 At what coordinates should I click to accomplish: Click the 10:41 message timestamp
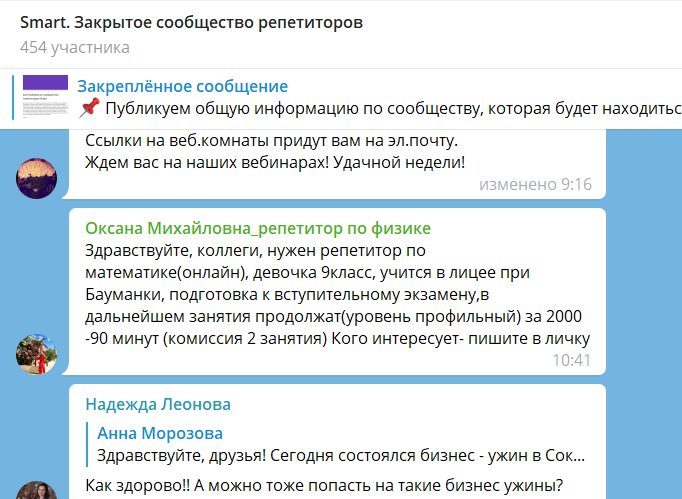click(x=572, y=360)
